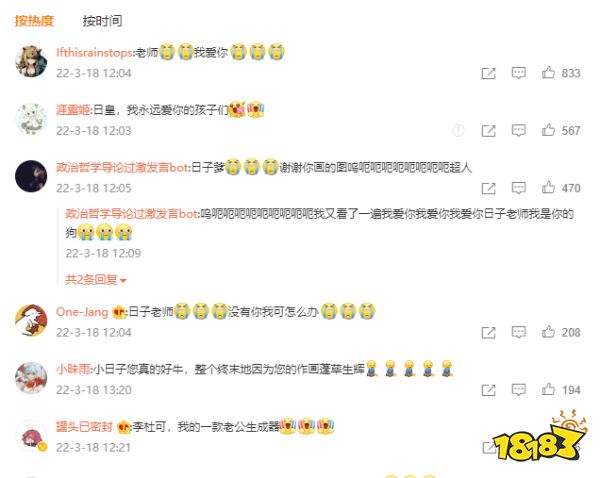Open 罐头已密封 username link

tap(84, 426)
